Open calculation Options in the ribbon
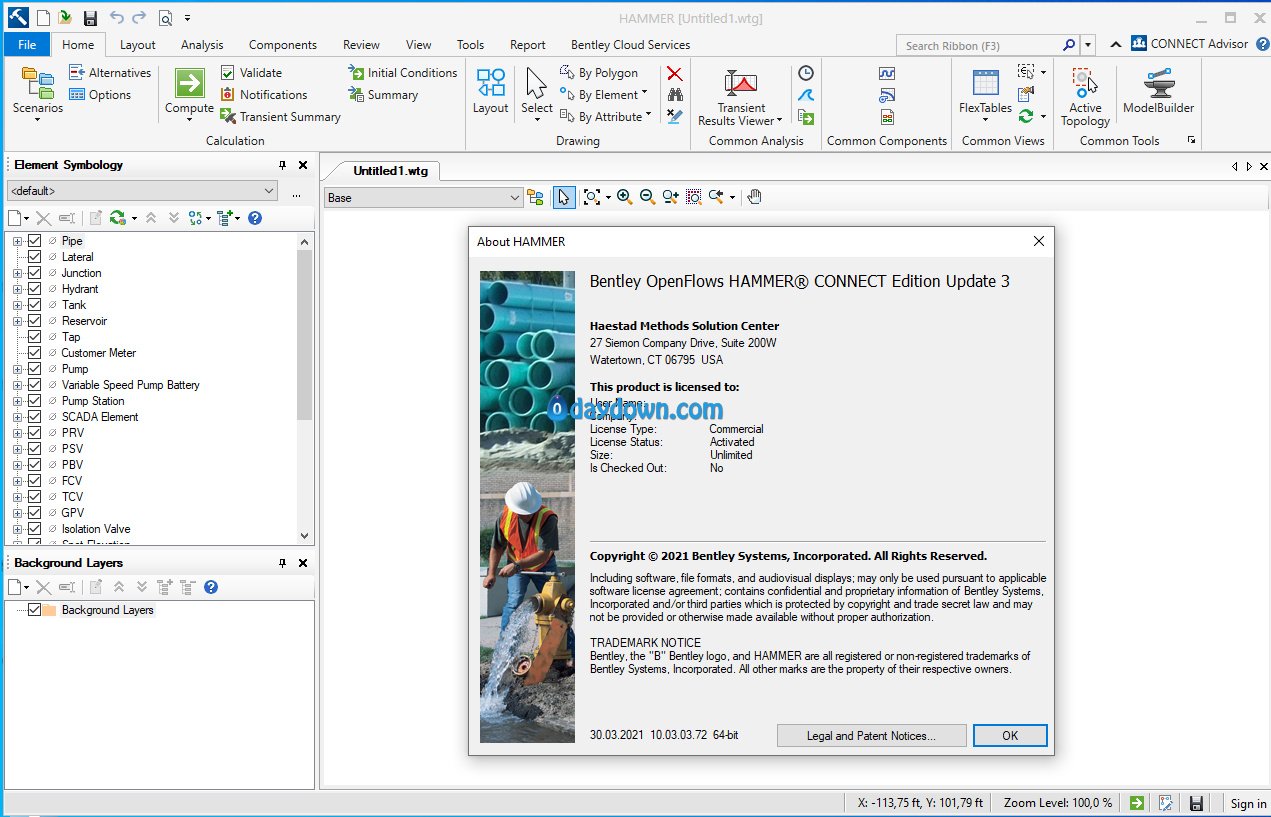 pos(100,95)
